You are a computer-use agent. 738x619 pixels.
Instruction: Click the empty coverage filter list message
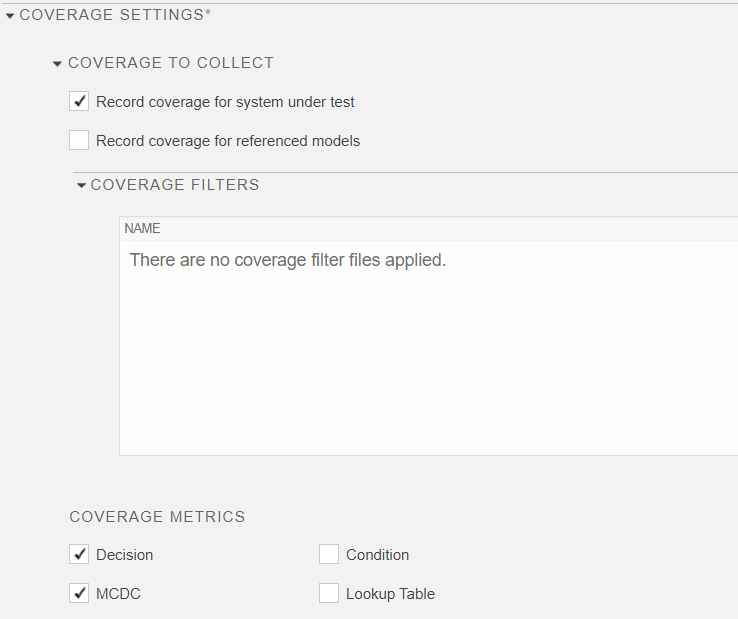[x=287, y=260]
